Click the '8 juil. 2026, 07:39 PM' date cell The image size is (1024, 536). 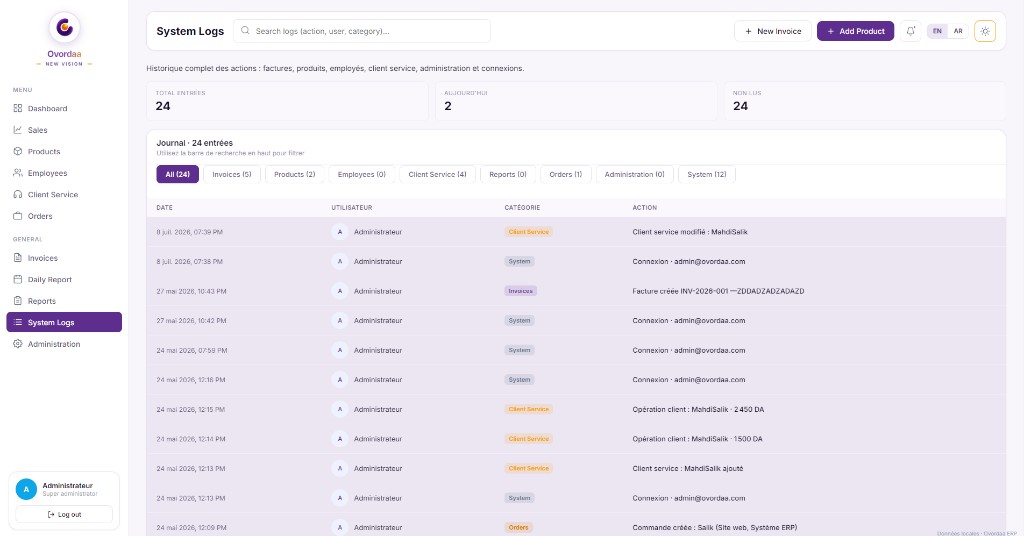tap(189, 232)
